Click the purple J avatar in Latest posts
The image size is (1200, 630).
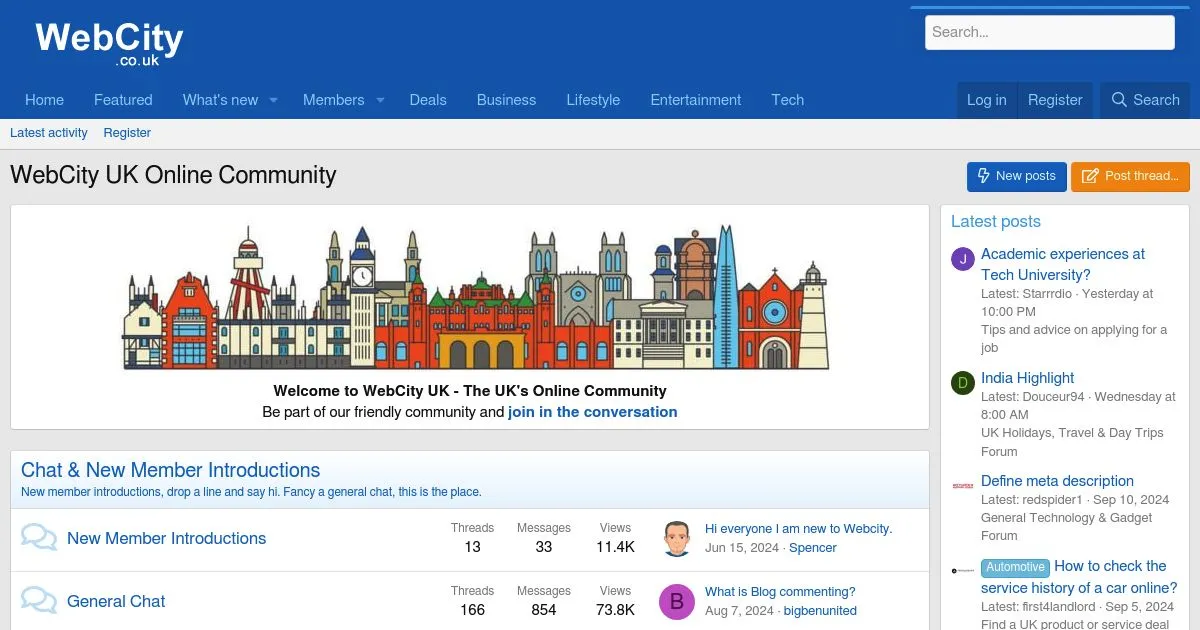962,260
